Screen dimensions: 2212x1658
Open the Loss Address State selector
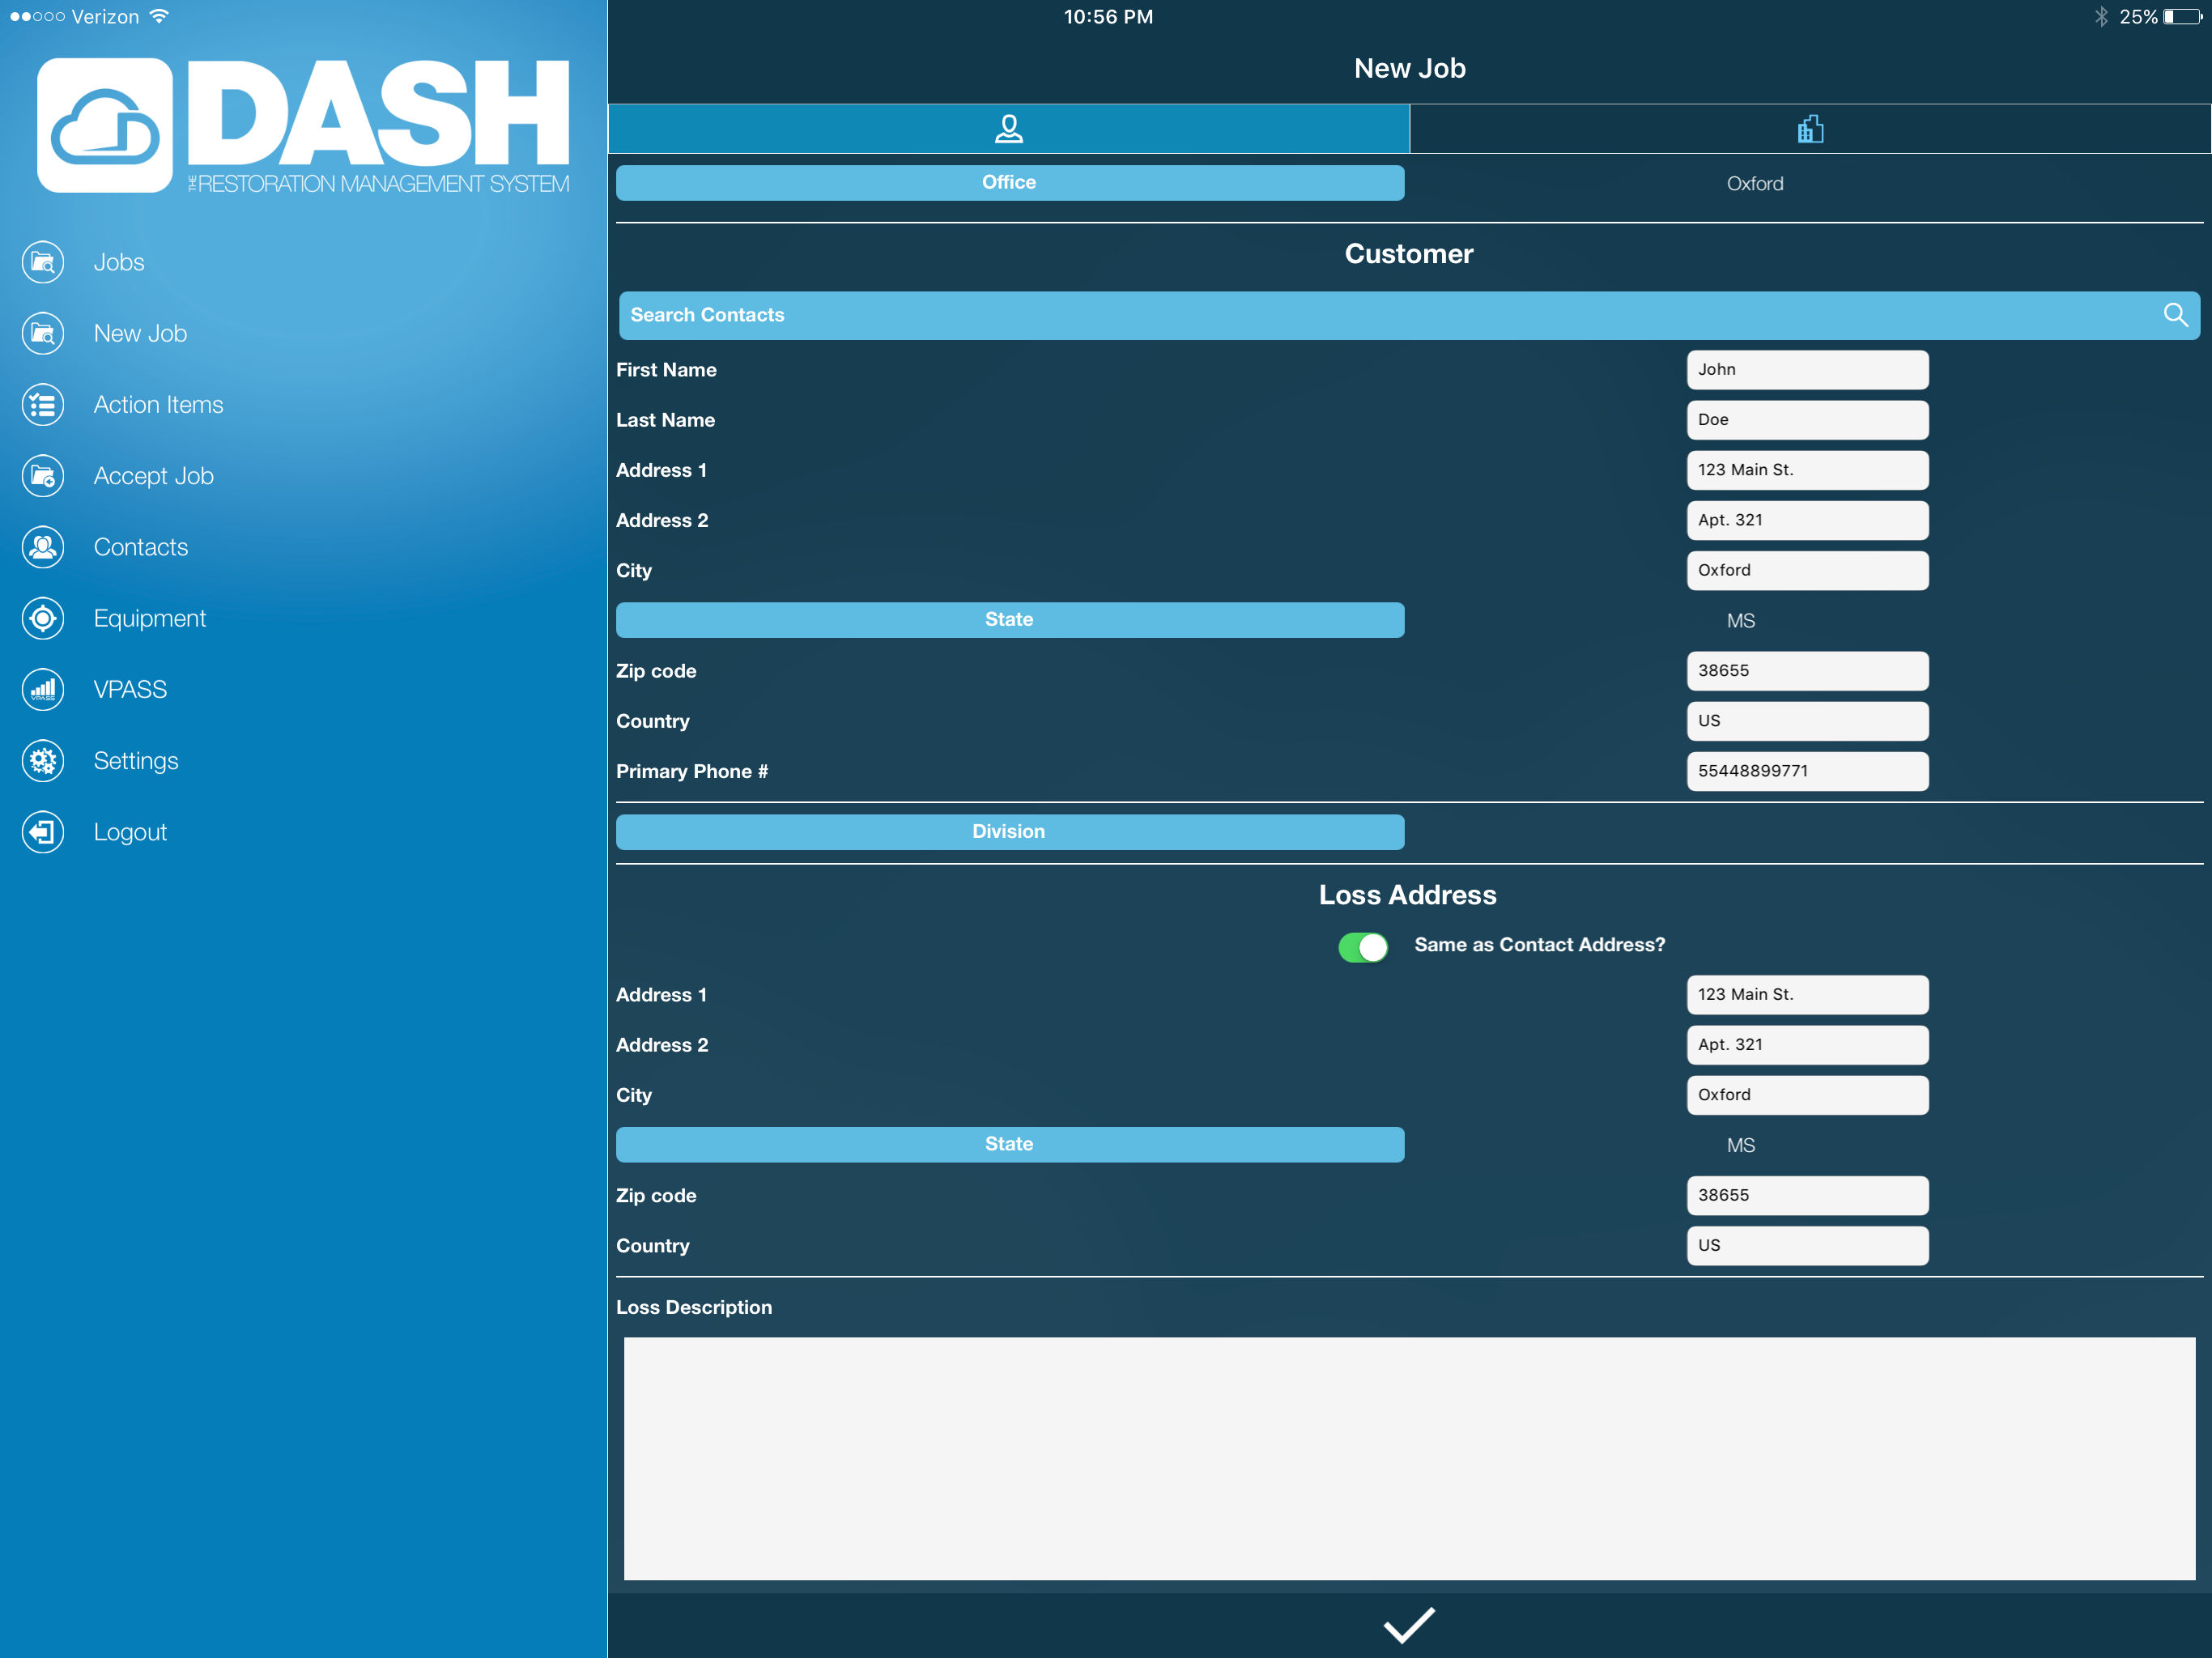click(1010, 1145)
